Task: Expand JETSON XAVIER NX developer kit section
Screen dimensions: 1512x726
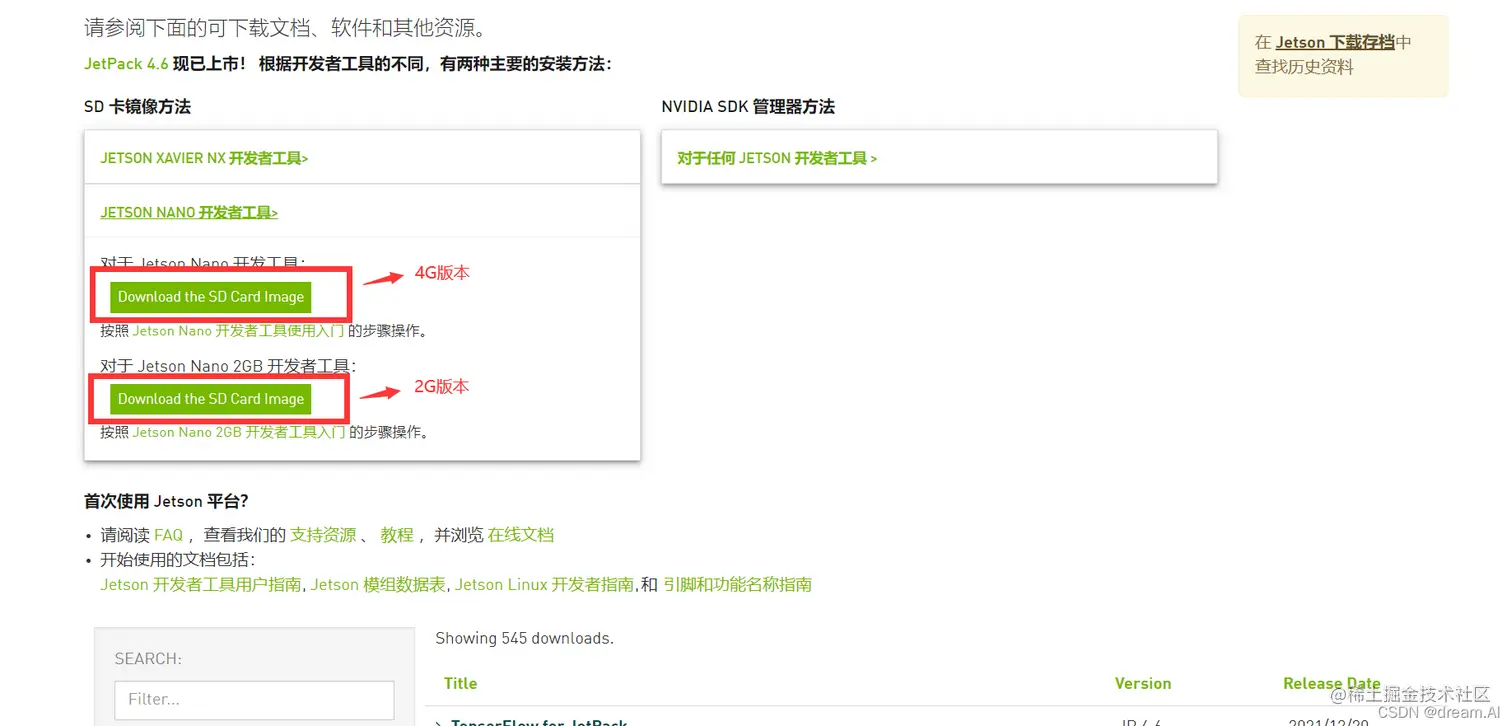Action: tap(204, 158)
